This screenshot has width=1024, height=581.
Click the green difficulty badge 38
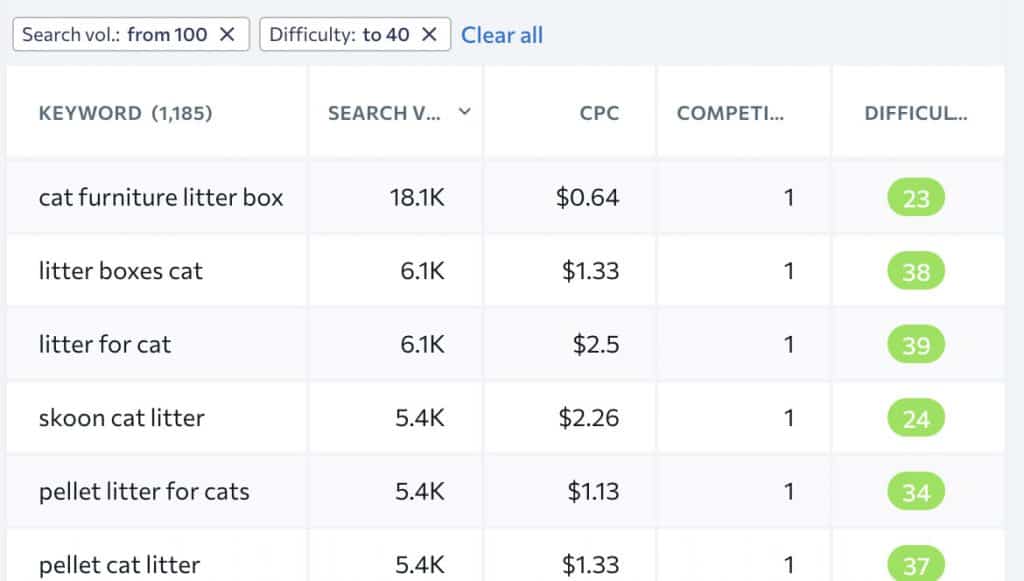[915, 271]
